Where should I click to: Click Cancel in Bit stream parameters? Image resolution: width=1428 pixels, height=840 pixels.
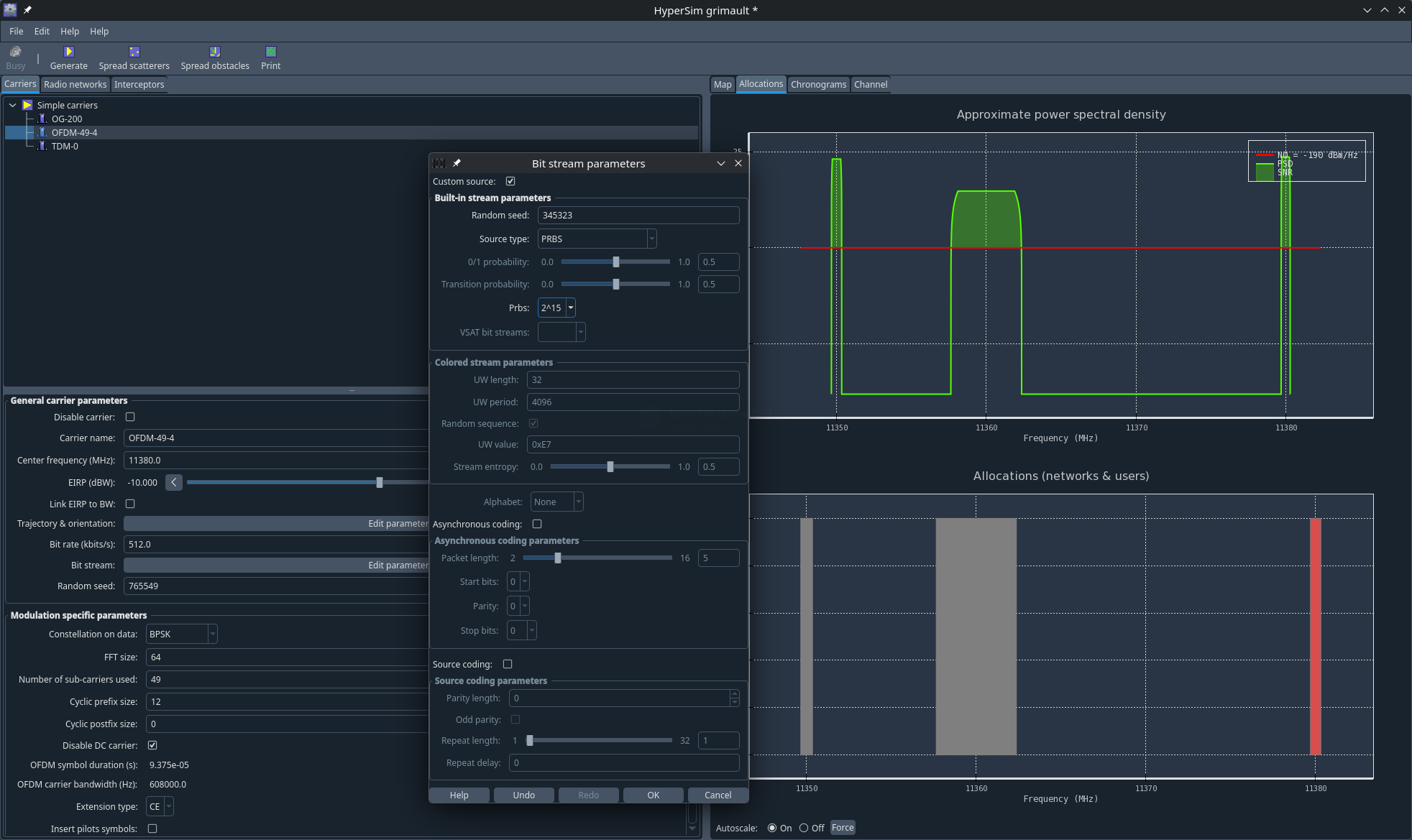[718, 795]
